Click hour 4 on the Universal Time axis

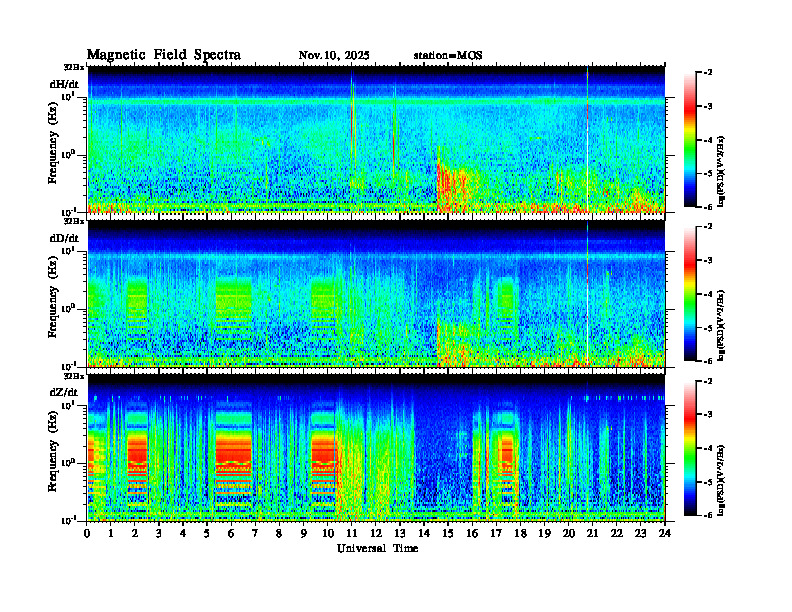[183, 533]
